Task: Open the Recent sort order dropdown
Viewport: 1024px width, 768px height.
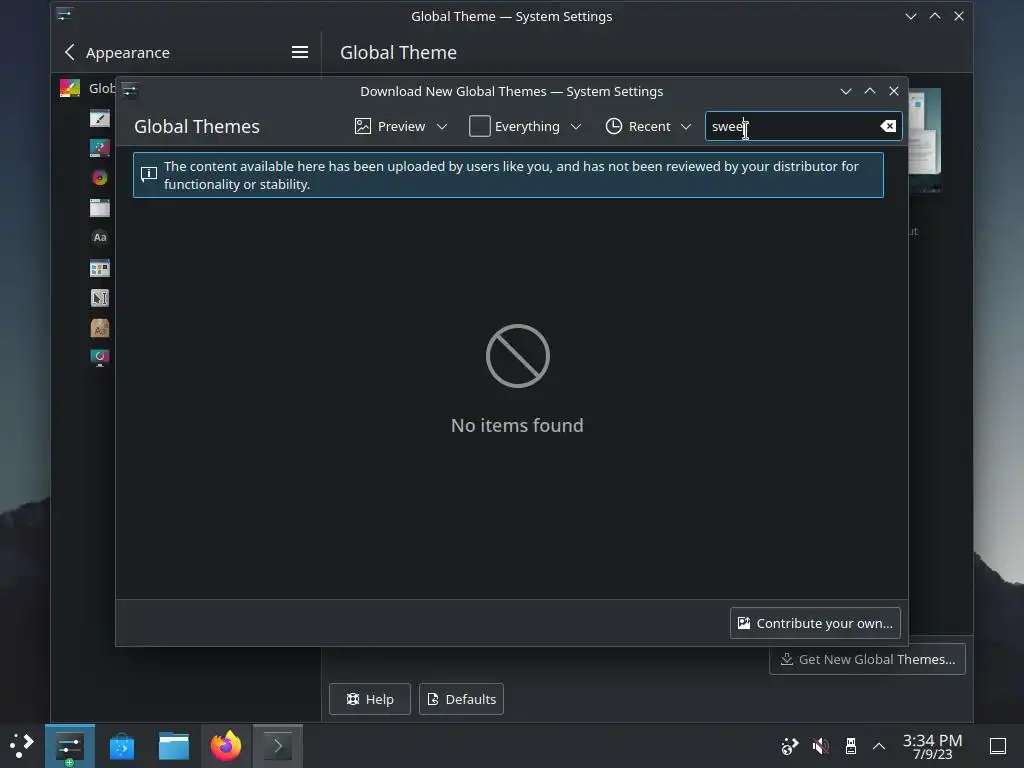Action: coord(648,126)
